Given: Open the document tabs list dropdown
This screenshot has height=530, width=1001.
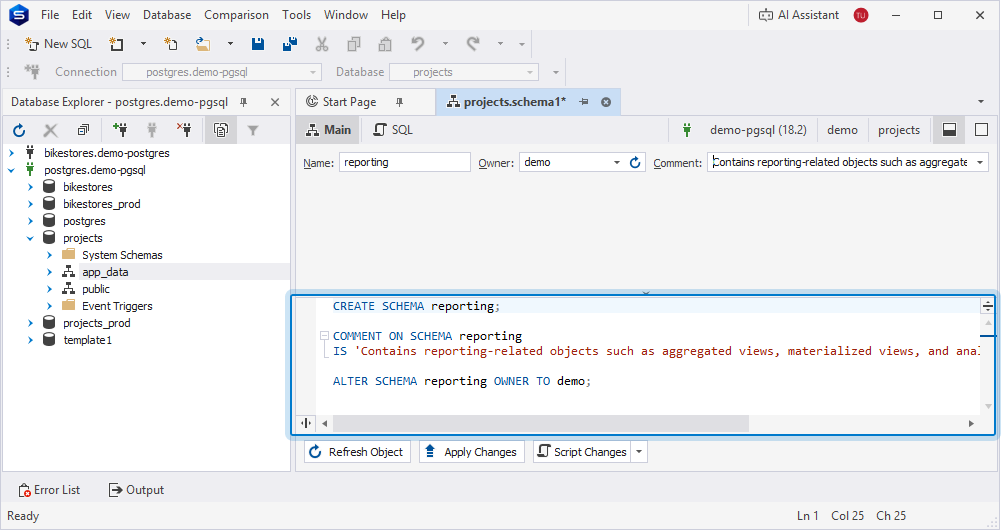Looking at the screenshot, I should coord(981,102).
